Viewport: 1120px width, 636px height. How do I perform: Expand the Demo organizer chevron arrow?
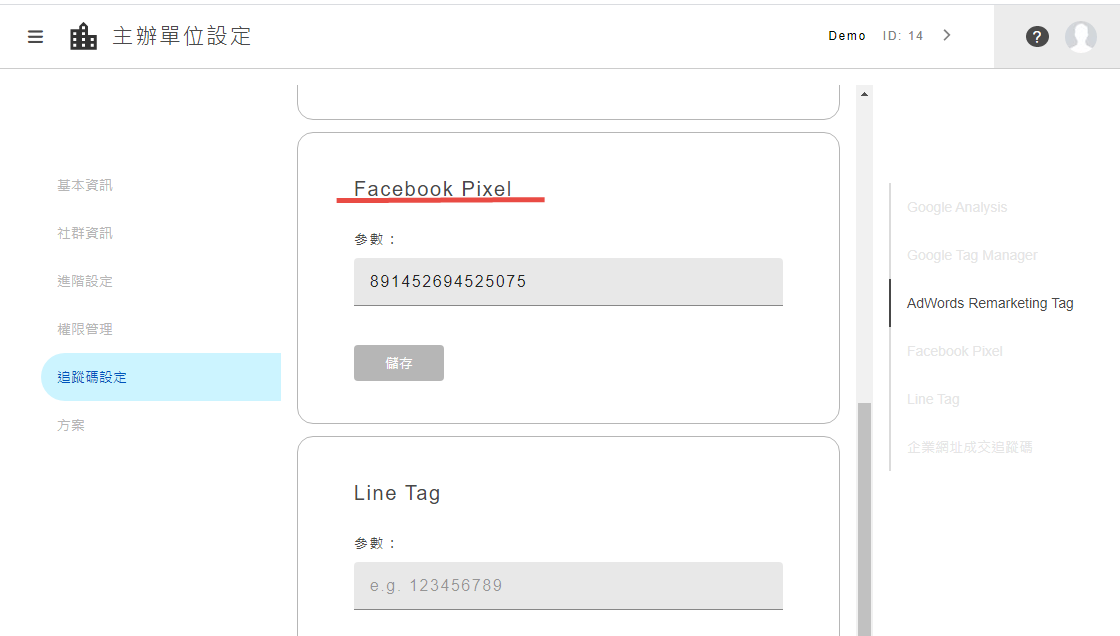947,36
